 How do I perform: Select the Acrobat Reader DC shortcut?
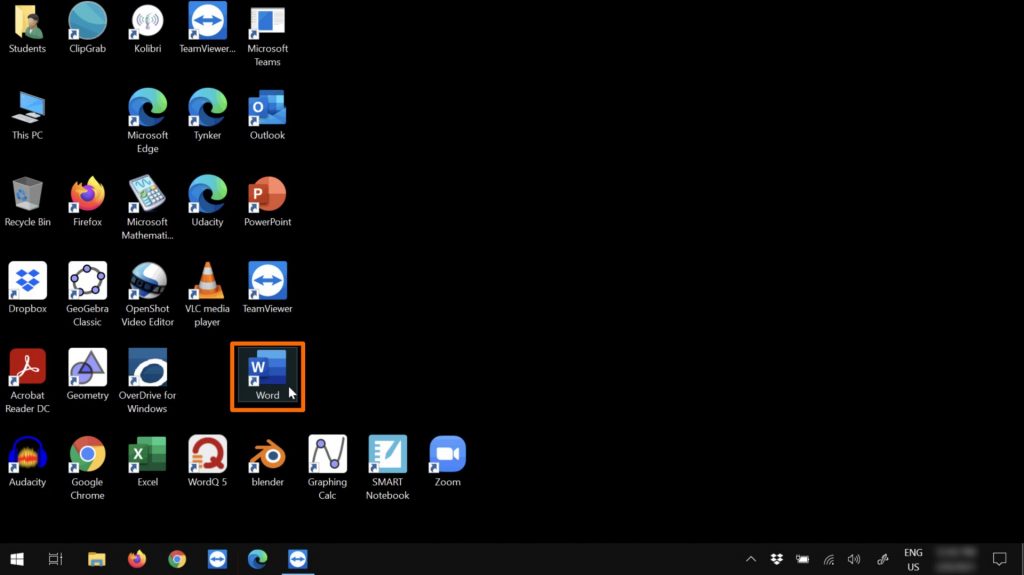coord(27,369)
